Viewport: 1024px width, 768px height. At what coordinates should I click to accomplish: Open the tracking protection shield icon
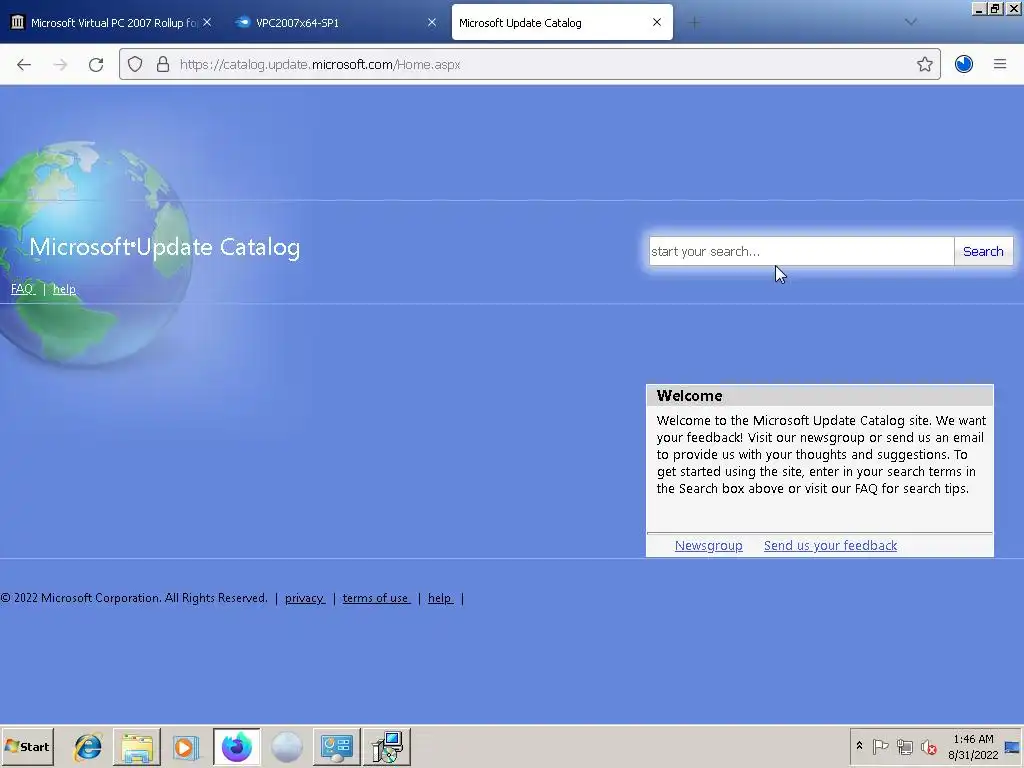(135, 64)
